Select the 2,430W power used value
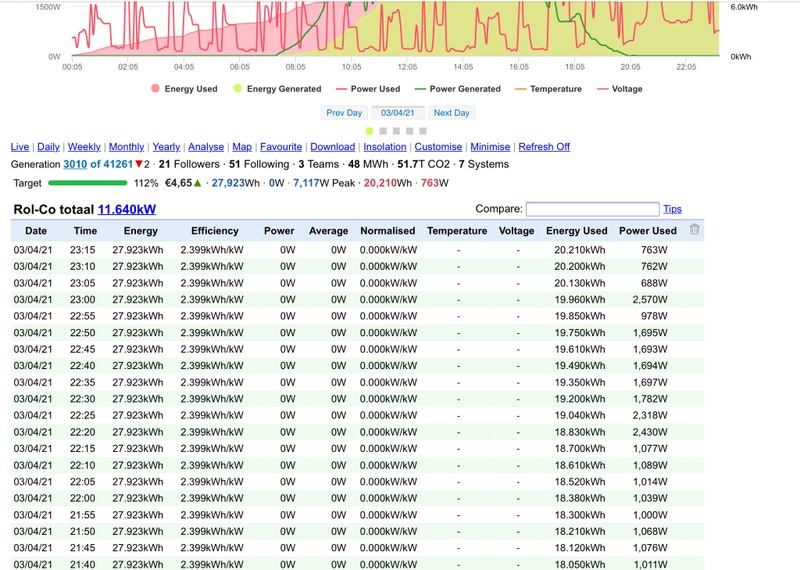800x570 pixels. tap(650, 432)
